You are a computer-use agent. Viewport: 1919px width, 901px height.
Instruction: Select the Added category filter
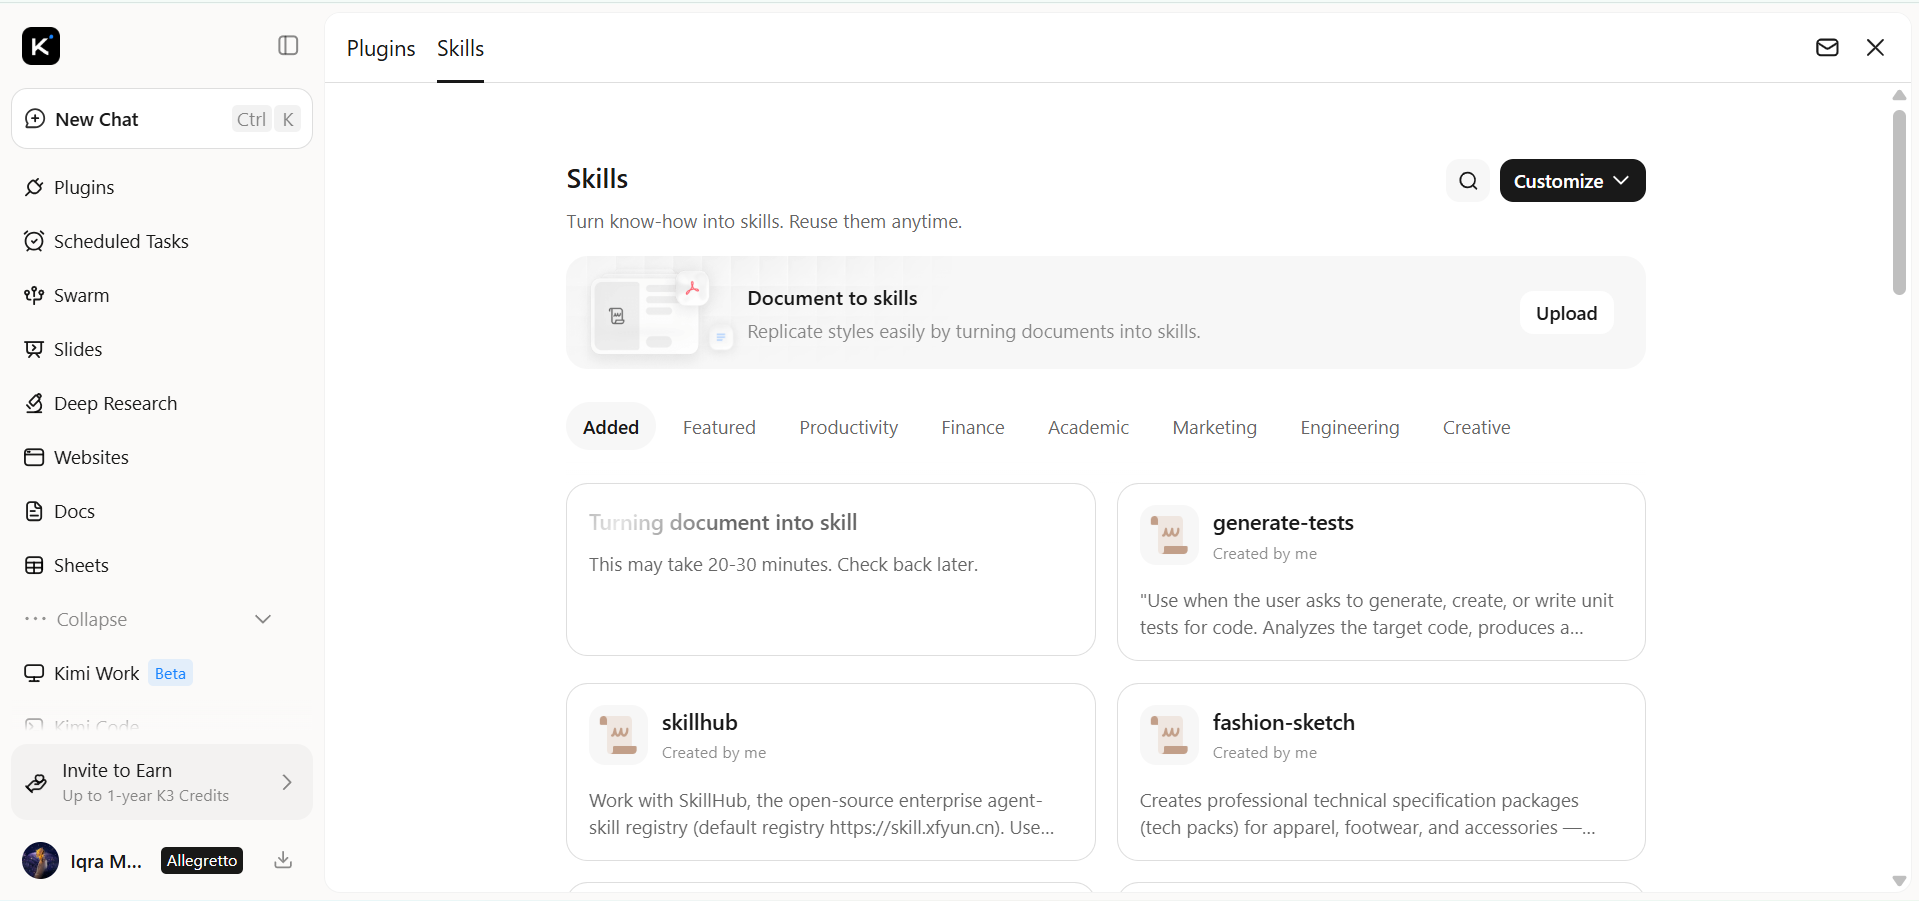coord(611,427)
